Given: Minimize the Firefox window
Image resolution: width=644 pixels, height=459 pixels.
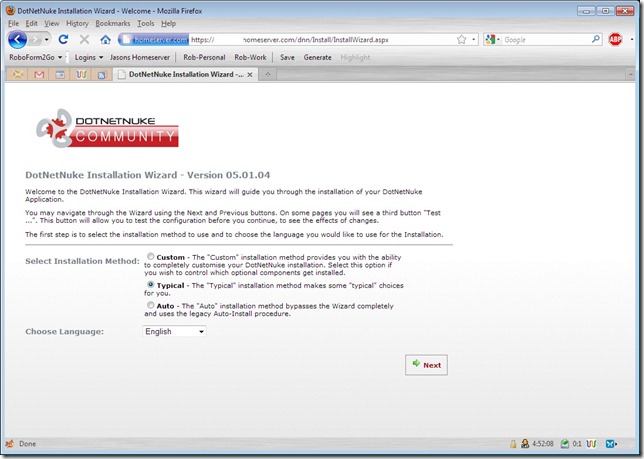Looking at the screenshot, I should (586, 11).
